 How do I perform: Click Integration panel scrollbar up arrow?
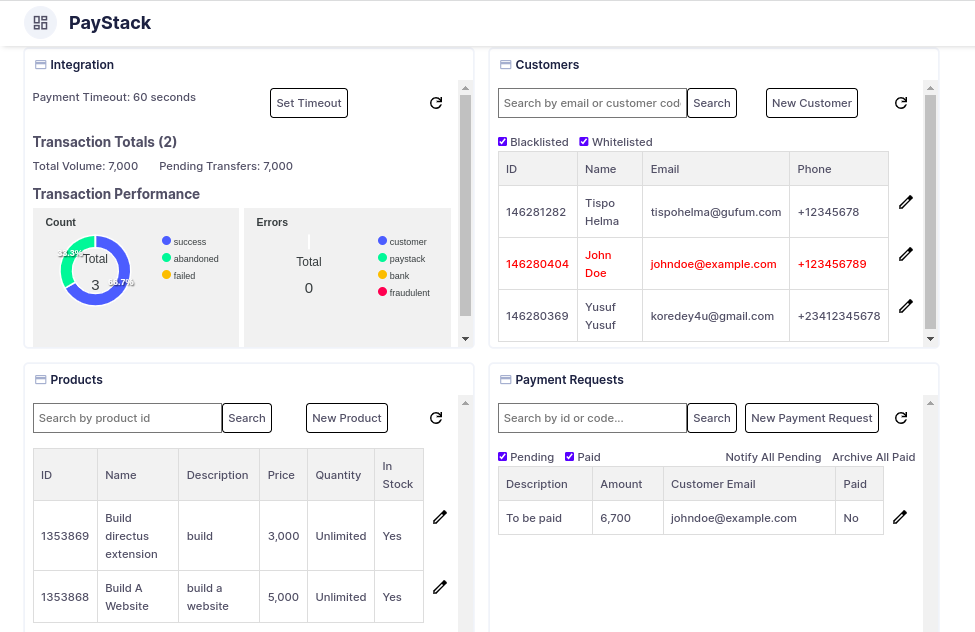tap(465, 88)
